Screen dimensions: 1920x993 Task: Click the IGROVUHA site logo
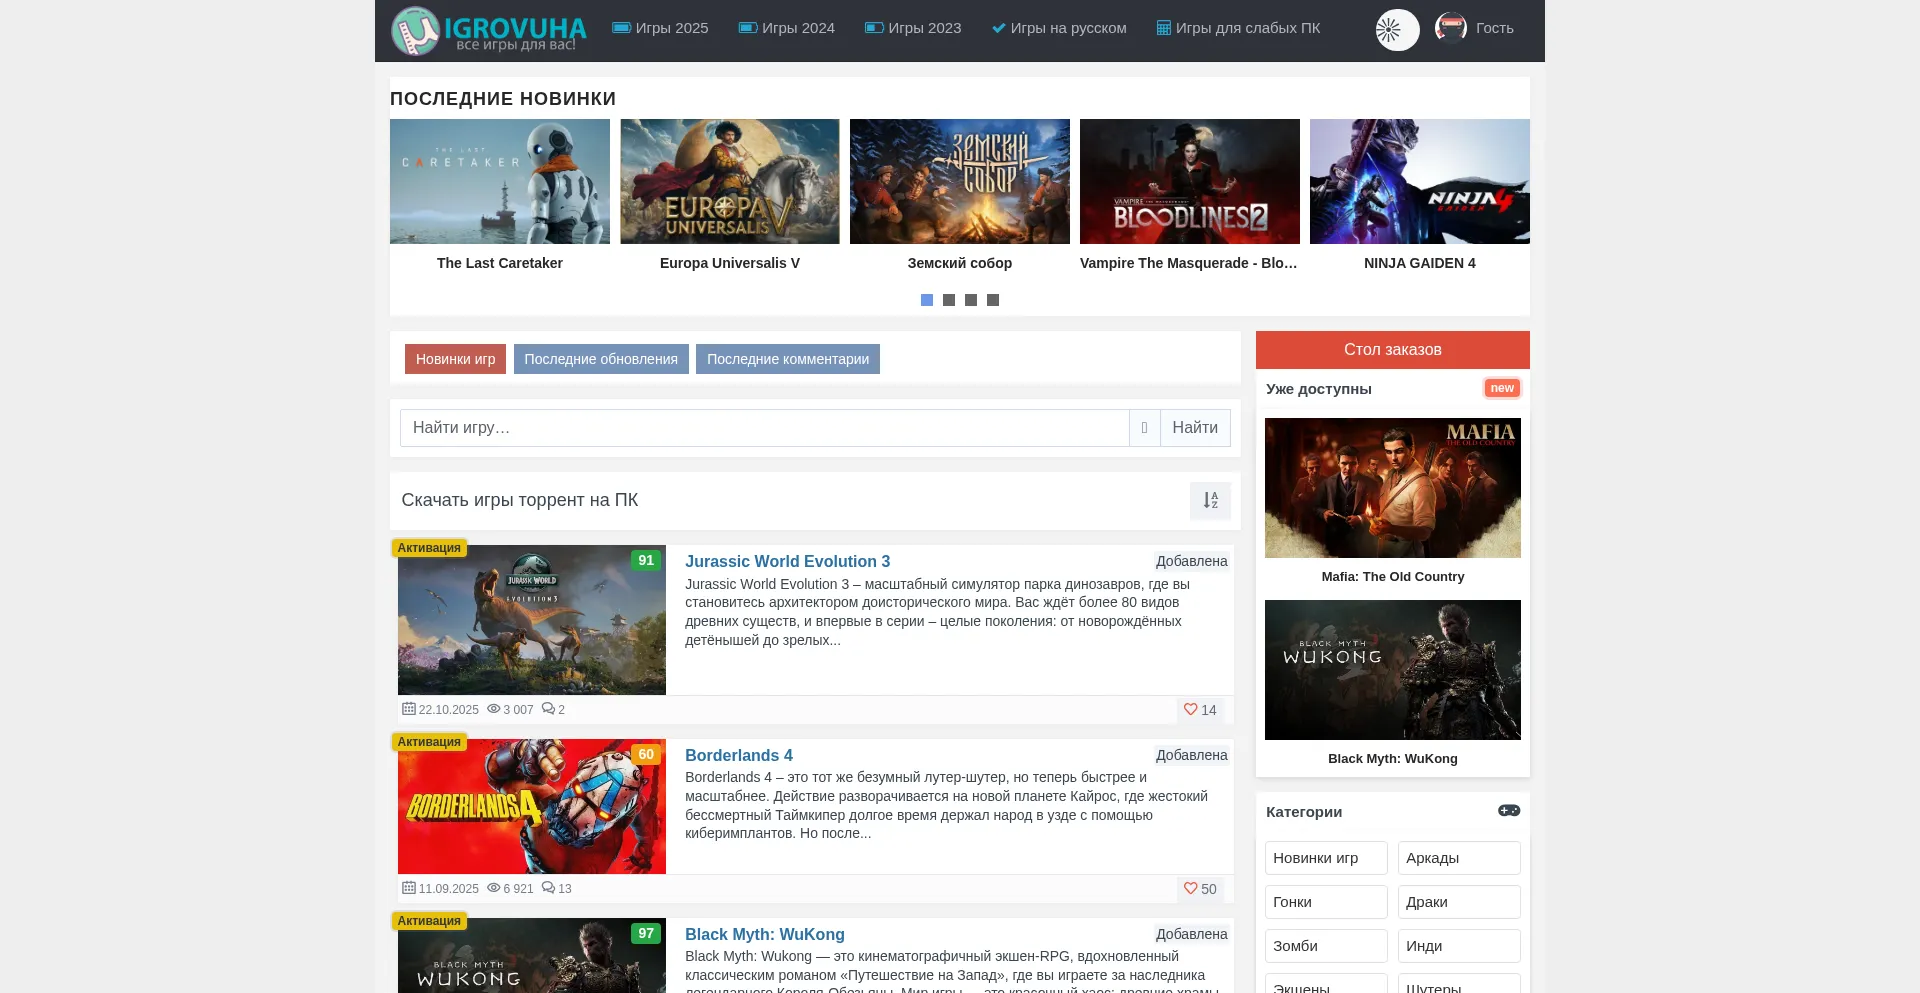click(488, 31)
